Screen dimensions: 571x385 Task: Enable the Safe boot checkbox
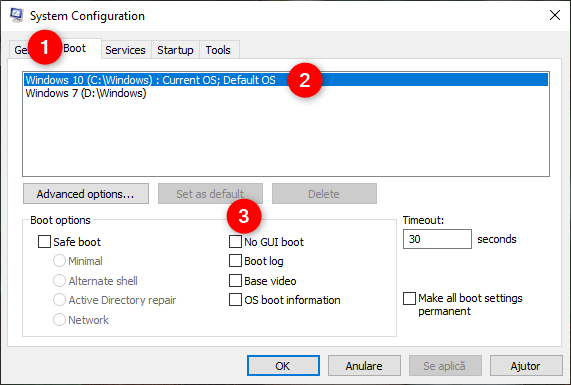click(x=44, y=242)
